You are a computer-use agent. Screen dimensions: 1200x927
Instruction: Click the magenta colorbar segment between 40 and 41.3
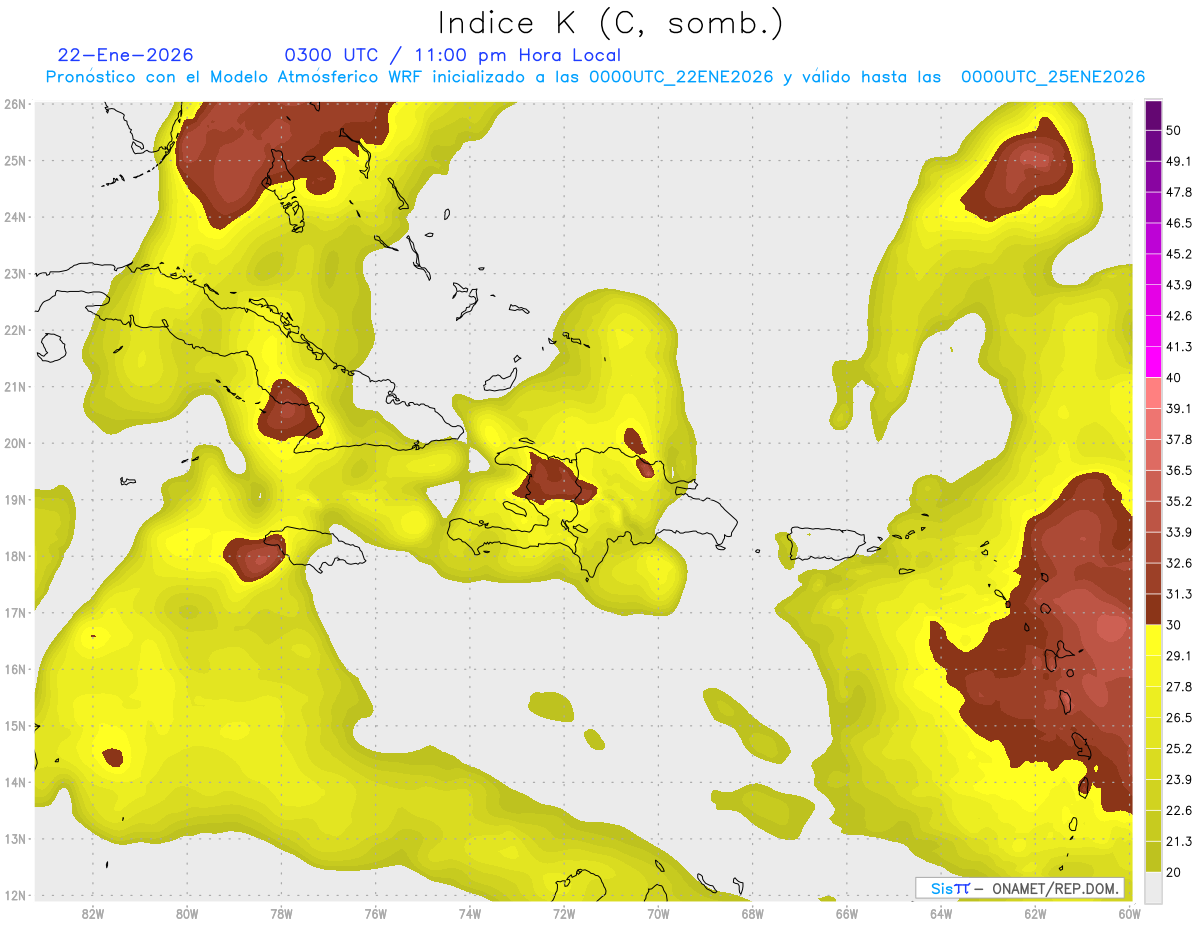click(x=1153, y=362)
